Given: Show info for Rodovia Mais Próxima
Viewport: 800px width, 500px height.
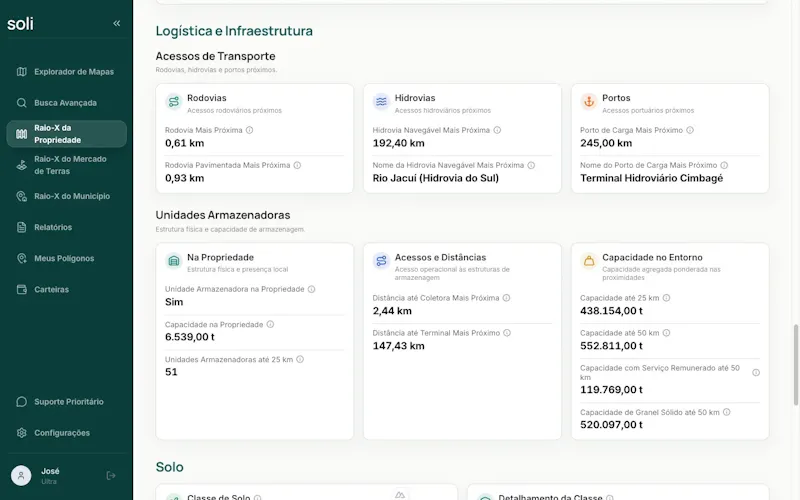Looking at the screenshot, I should (249, 130).
